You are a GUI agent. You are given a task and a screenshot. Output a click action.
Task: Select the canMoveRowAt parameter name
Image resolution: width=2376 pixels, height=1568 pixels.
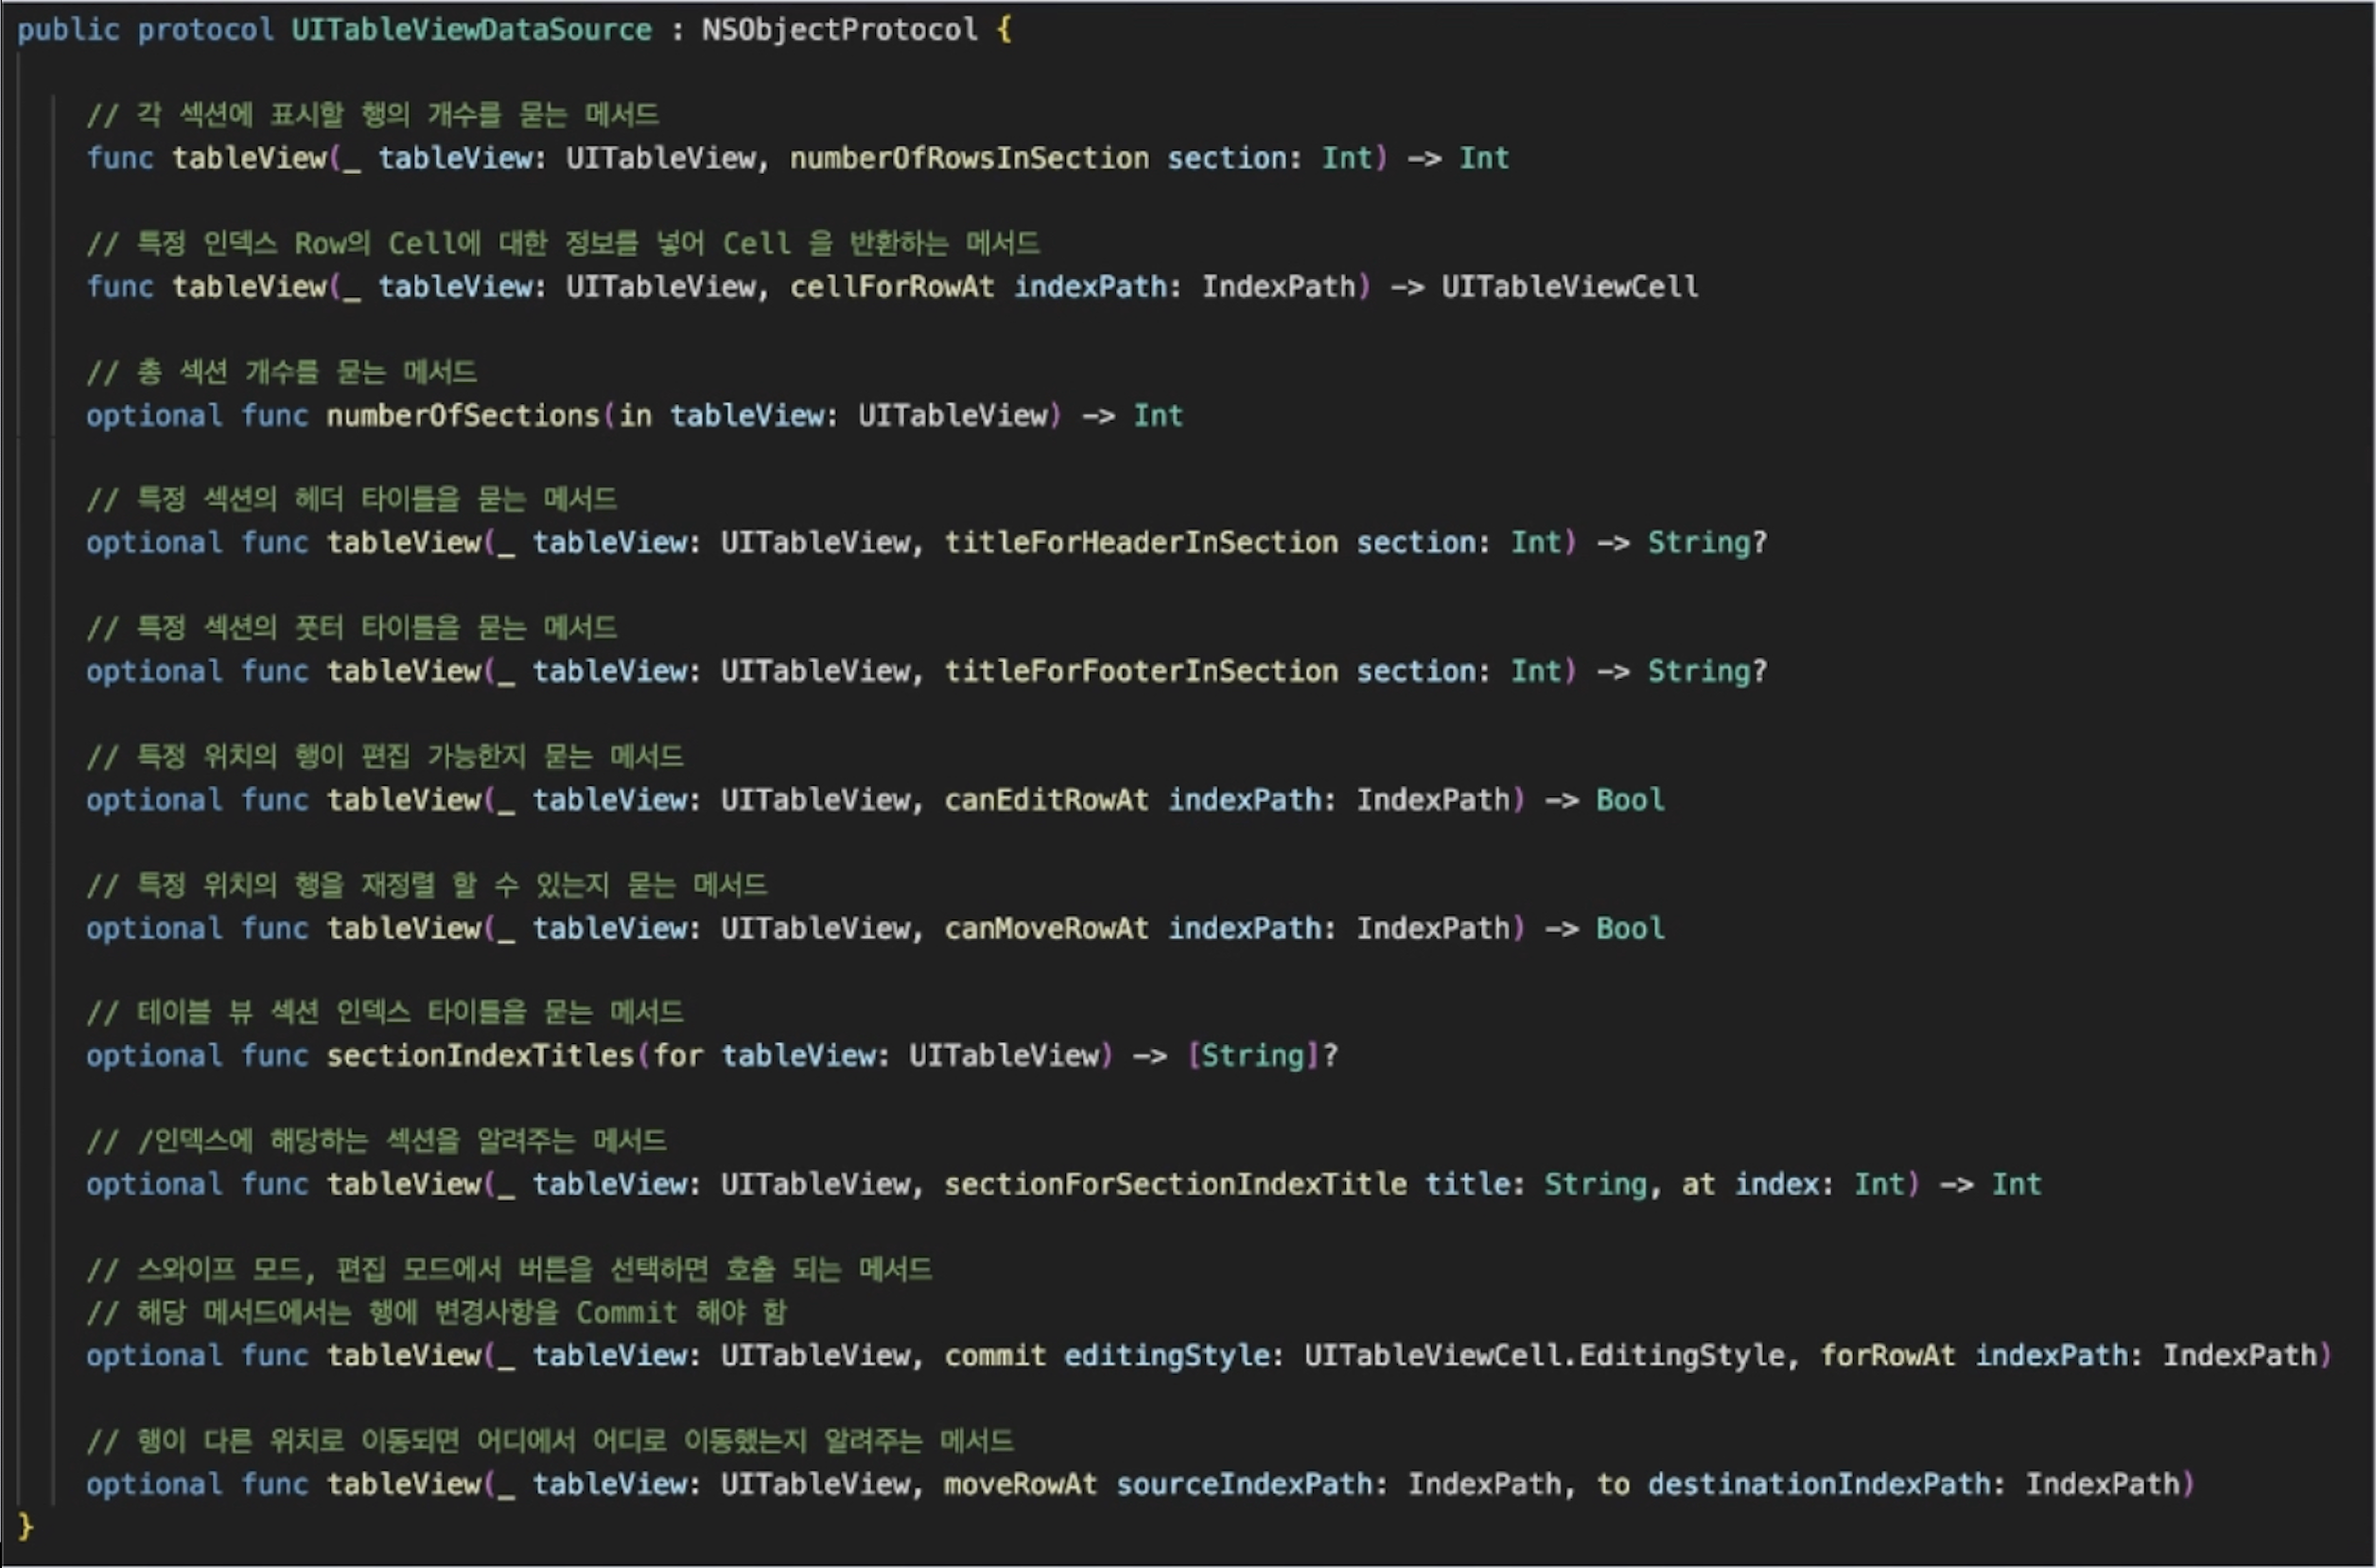(1043, 928)
